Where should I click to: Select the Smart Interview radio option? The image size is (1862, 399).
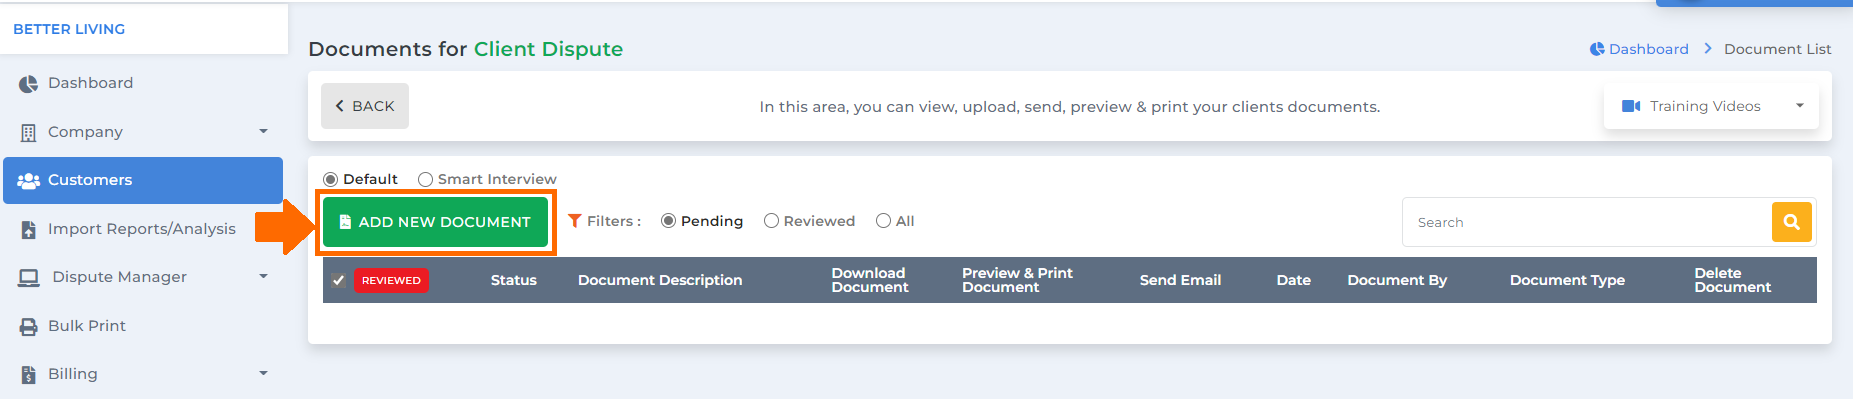[x=425, y=179]
